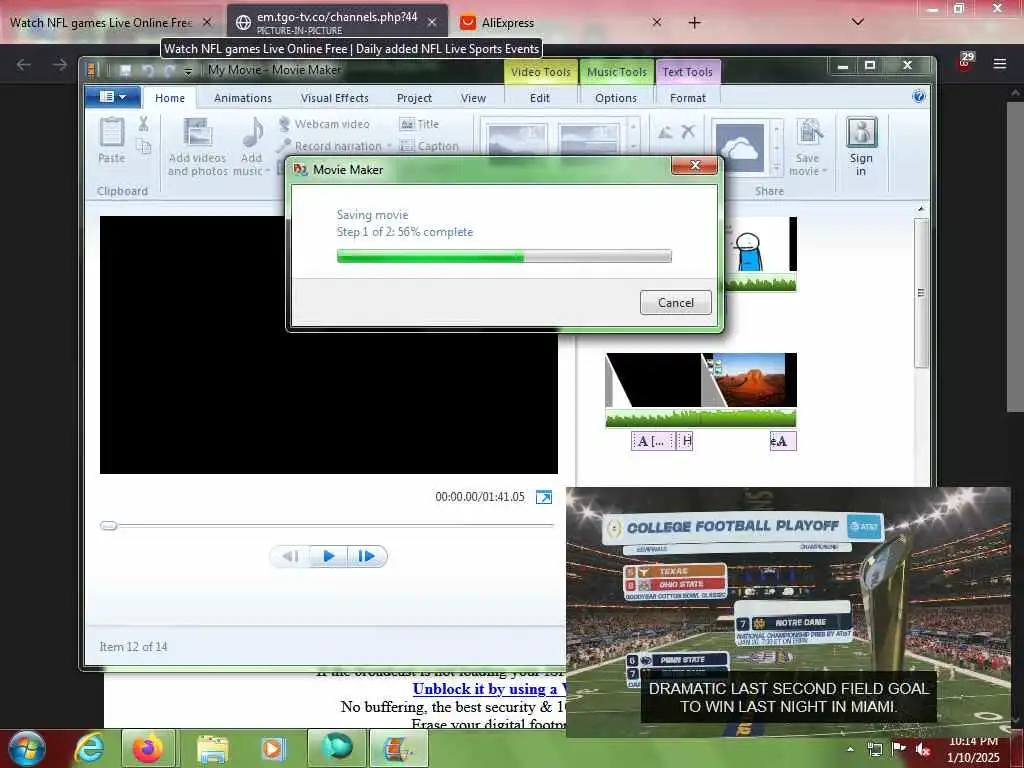This screenshot has height=768, width=1024.
Task: Click the Rotate left icon
Action: point(665,133)
